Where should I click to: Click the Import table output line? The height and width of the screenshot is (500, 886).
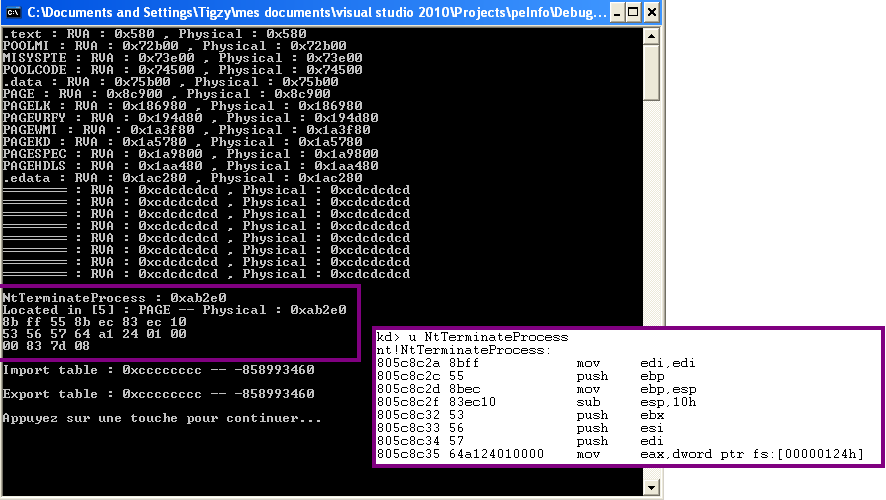pos(158,369)
